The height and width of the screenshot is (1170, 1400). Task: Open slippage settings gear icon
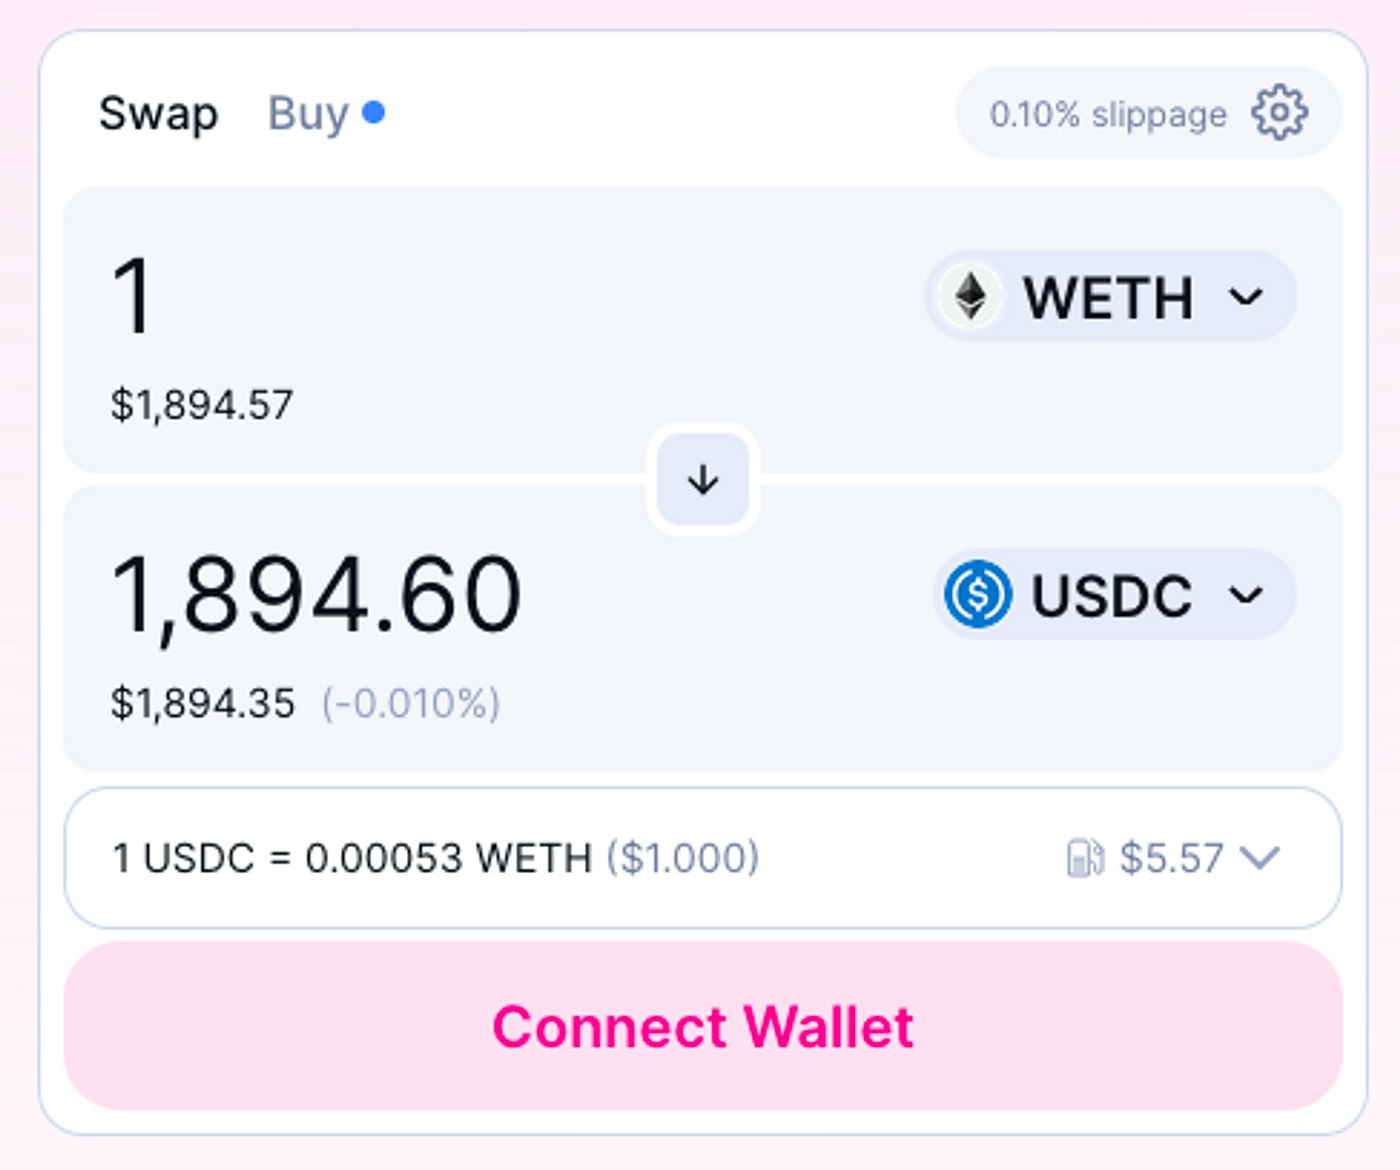tap(1279, 112)
